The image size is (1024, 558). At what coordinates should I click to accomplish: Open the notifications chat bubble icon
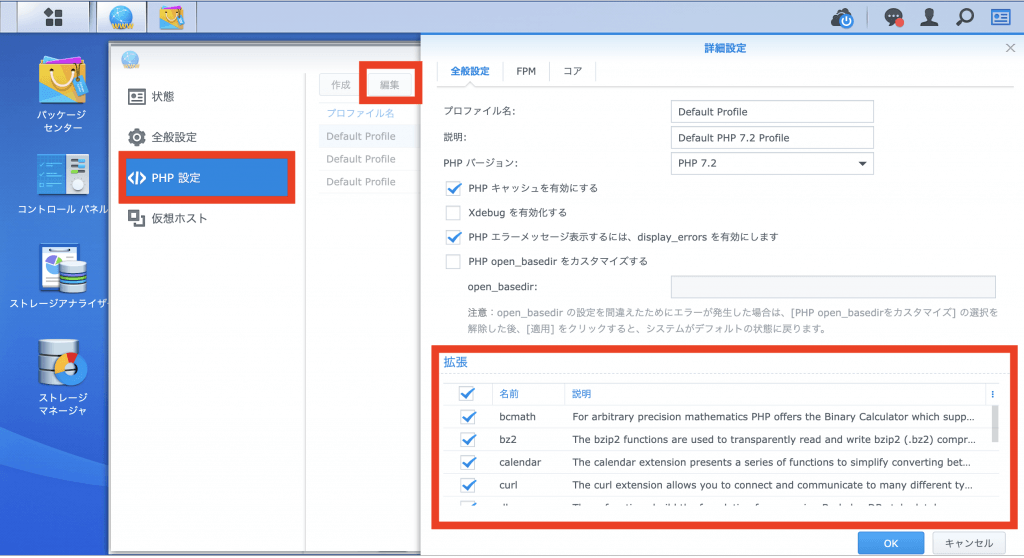[892, 17]
